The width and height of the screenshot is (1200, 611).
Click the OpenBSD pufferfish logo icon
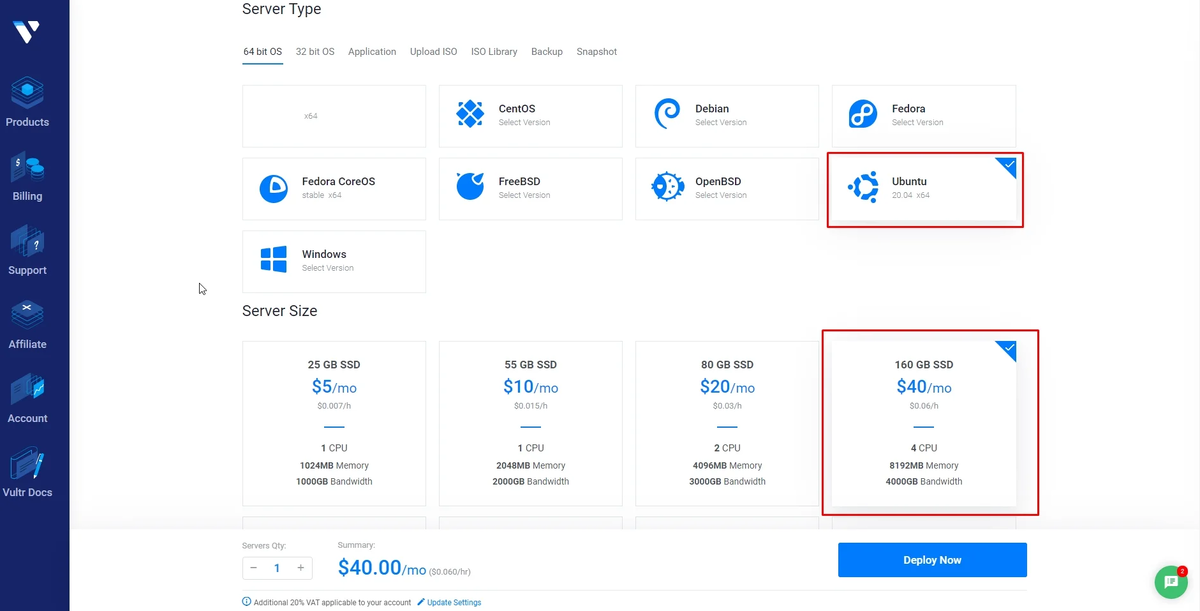667,187
